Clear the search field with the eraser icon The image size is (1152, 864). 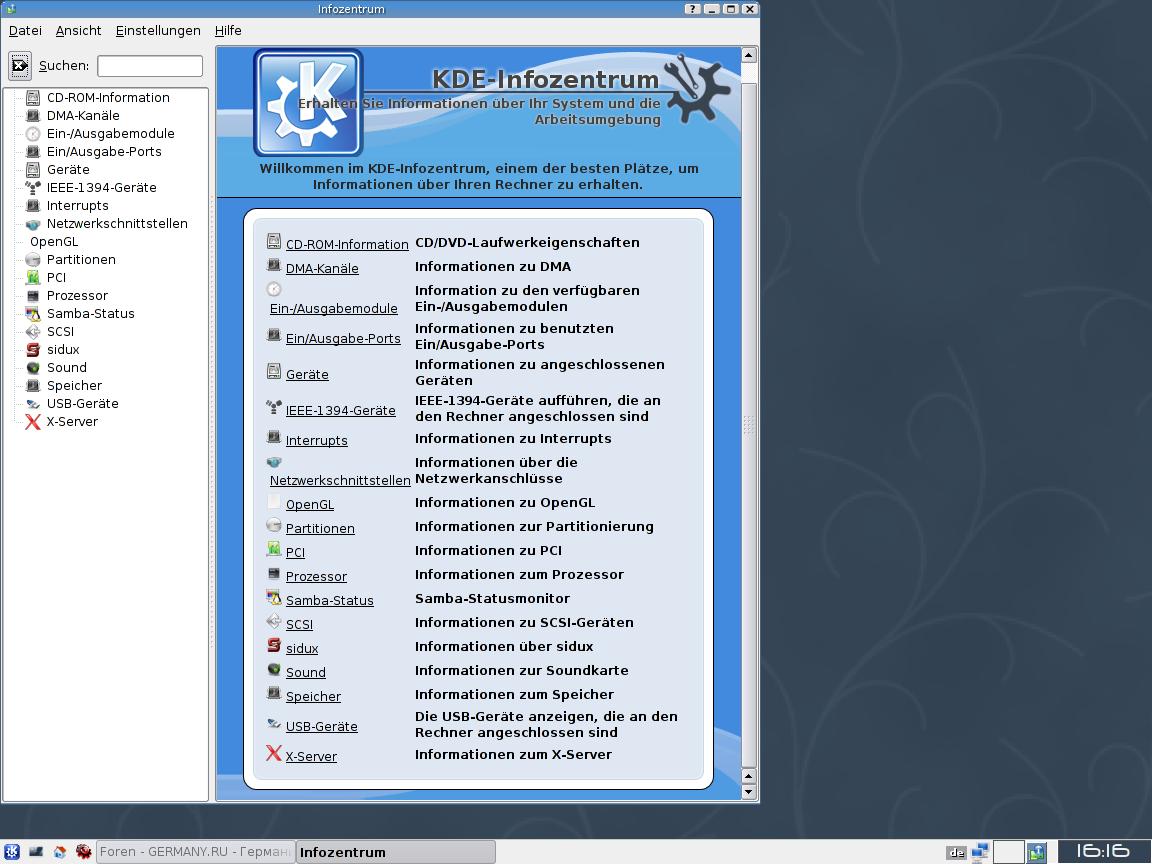(20, 66)
